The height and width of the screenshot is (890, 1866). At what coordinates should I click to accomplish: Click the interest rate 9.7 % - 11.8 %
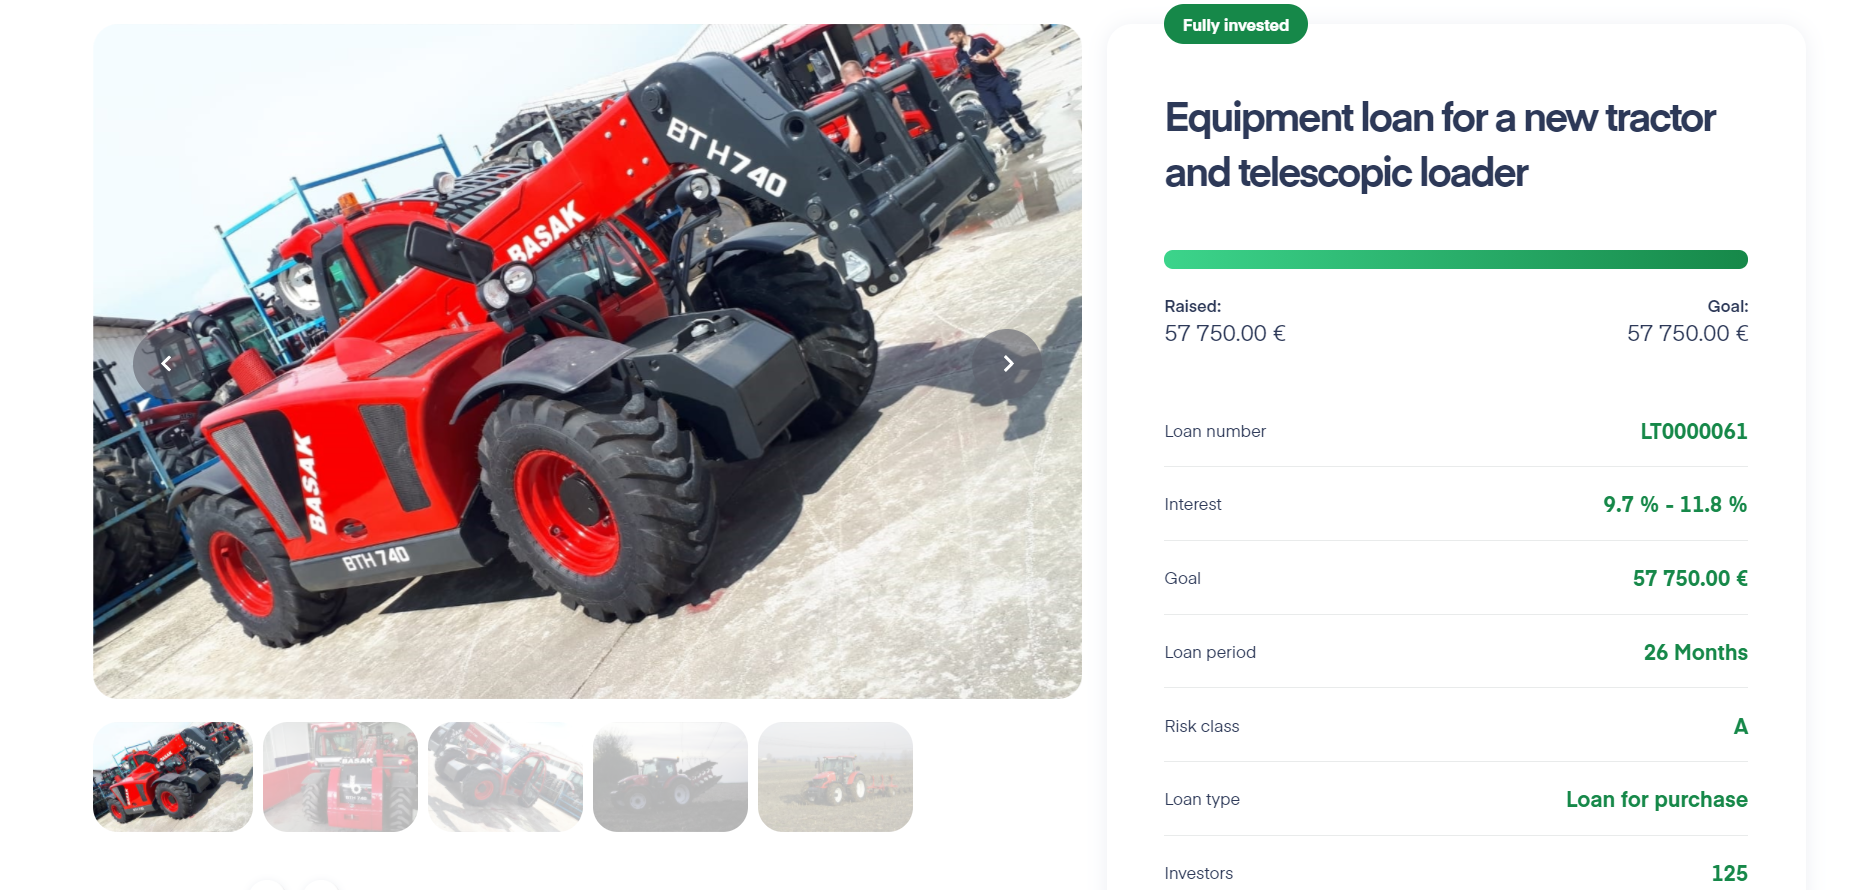1675,504
